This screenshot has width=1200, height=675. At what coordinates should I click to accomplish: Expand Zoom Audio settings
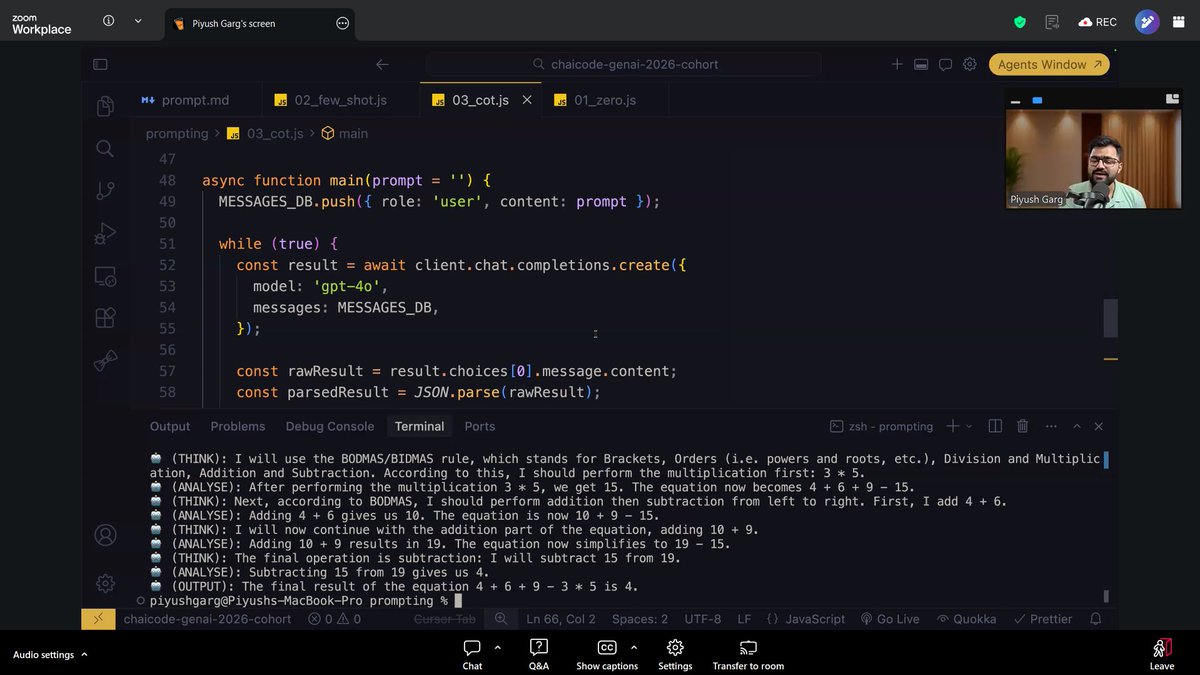tap(50, 655)
